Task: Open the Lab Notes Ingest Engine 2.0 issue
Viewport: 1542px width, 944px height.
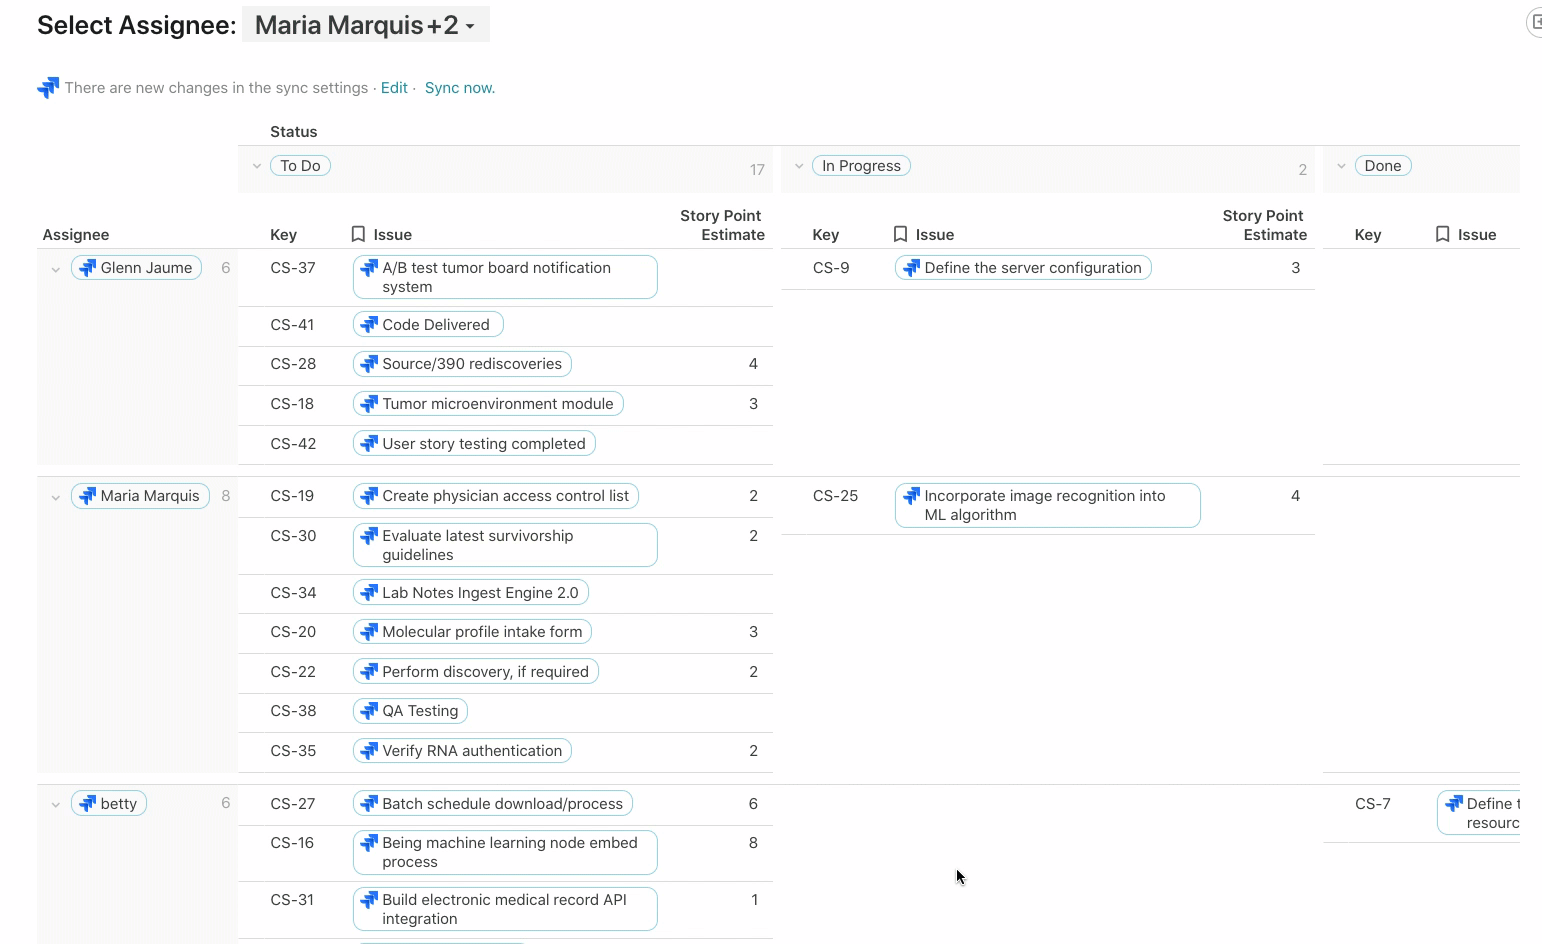Action: pos(480,593)
